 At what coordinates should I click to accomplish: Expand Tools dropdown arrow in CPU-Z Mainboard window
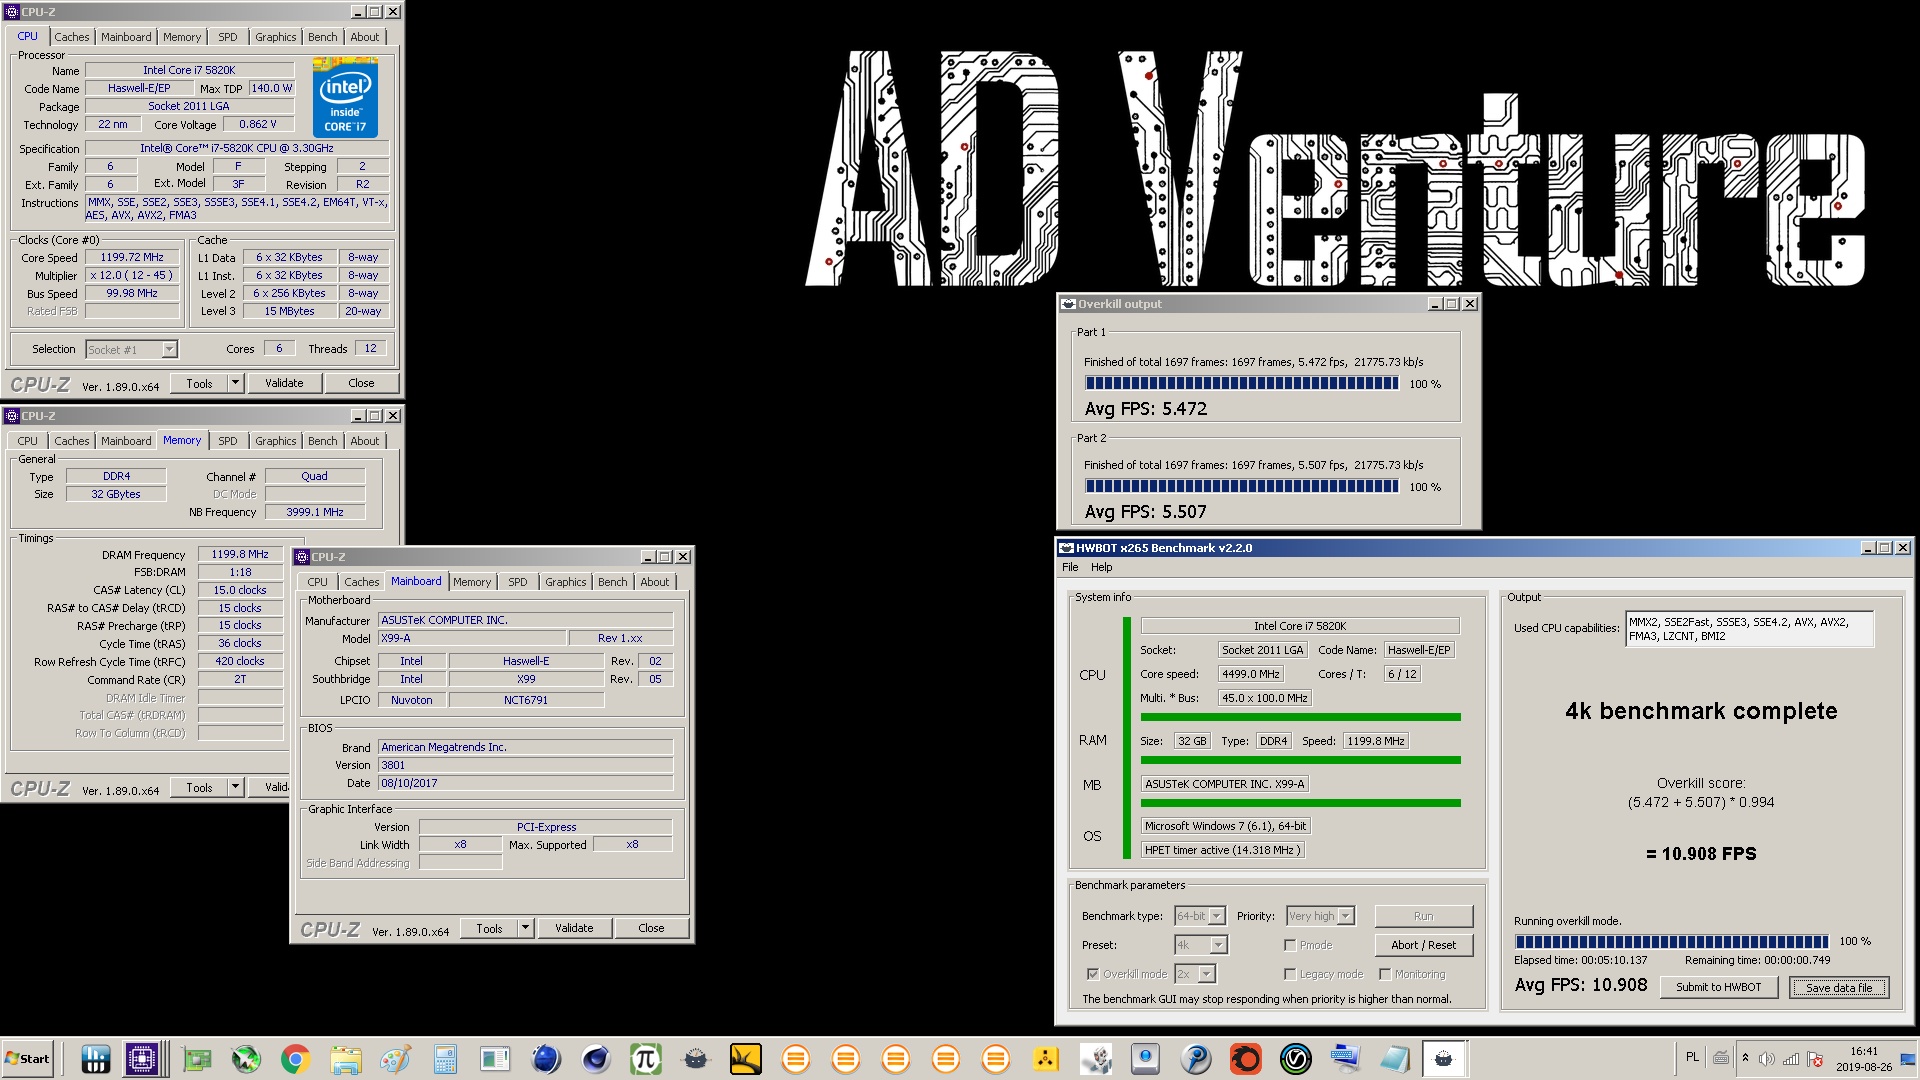525,928
